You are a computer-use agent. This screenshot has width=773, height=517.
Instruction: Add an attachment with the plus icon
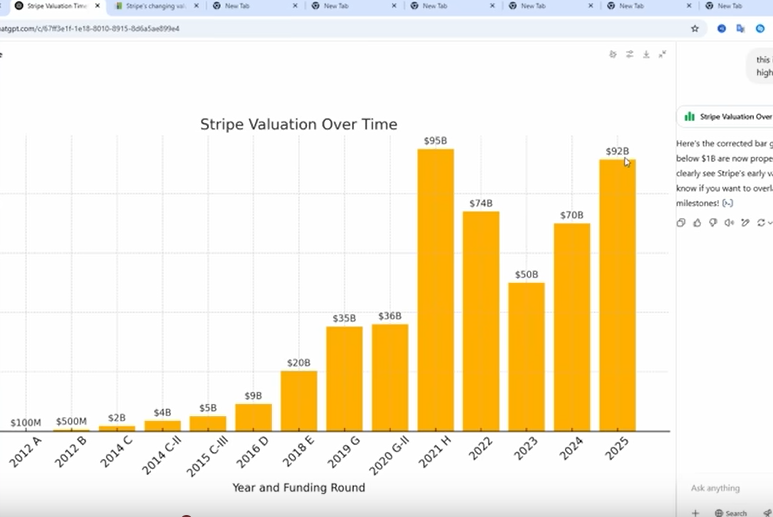(x=695, y=513)
